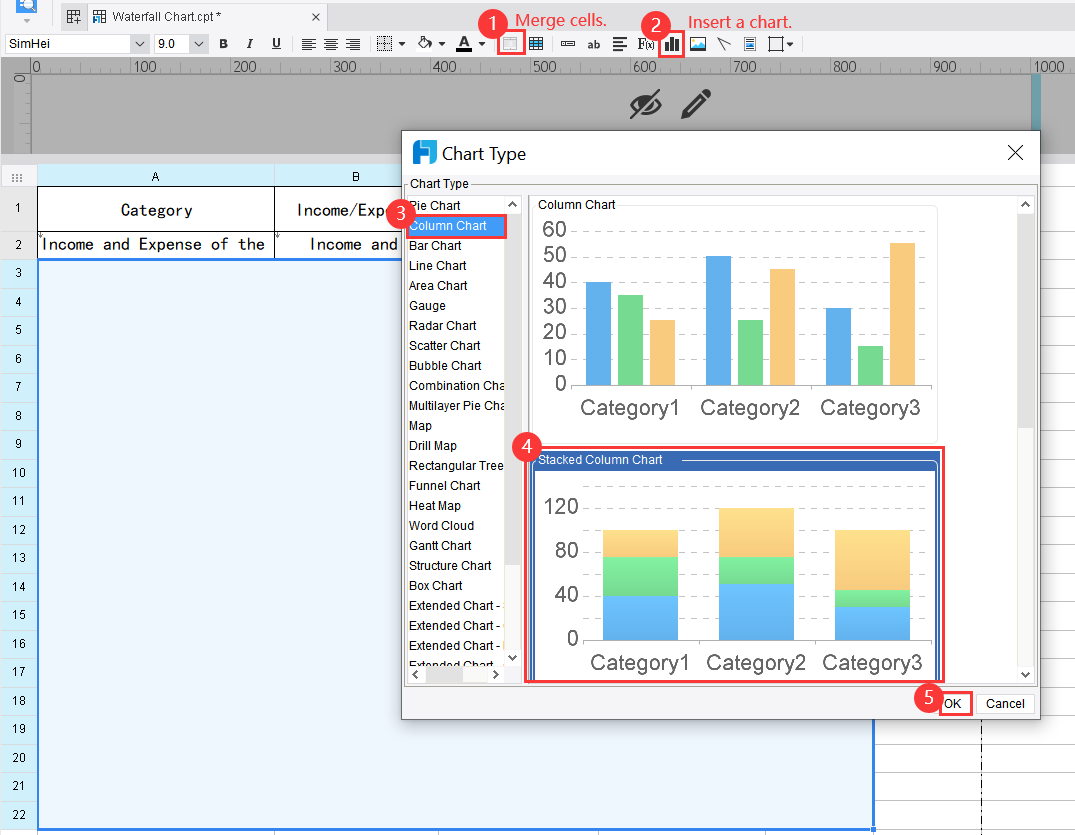Click the insert line icon next to image icon
This screenshot has width=1075, height=835.
(720, 43)
